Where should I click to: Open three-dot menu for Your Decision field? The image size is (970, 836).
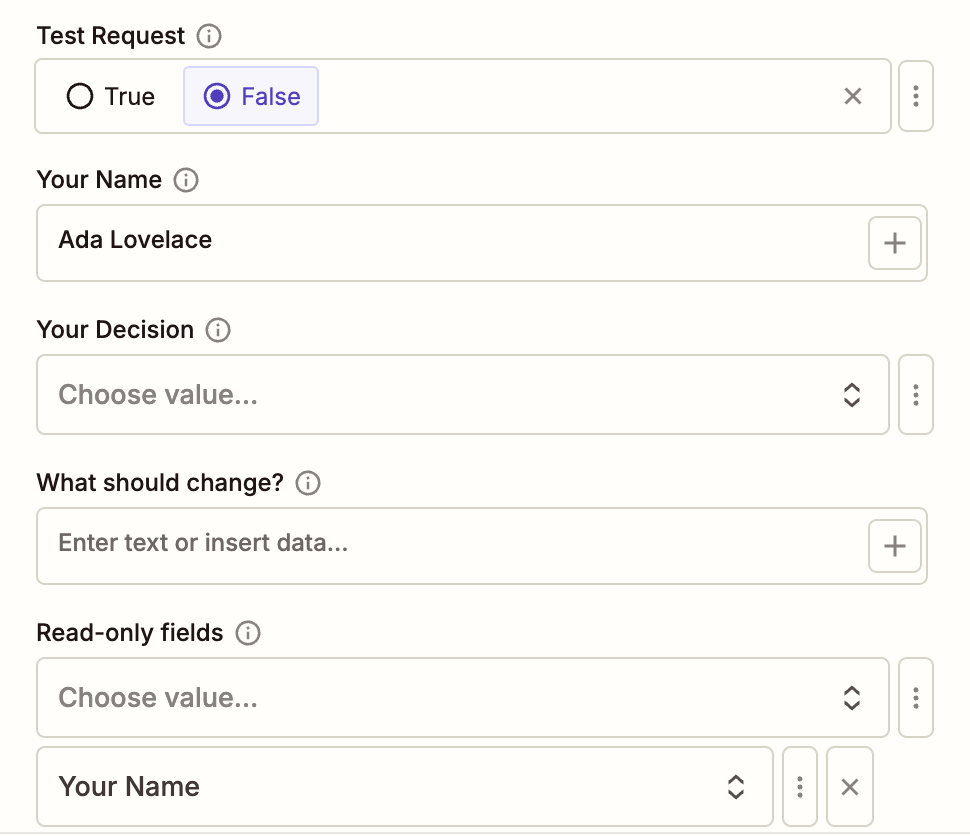coord(916,394)
